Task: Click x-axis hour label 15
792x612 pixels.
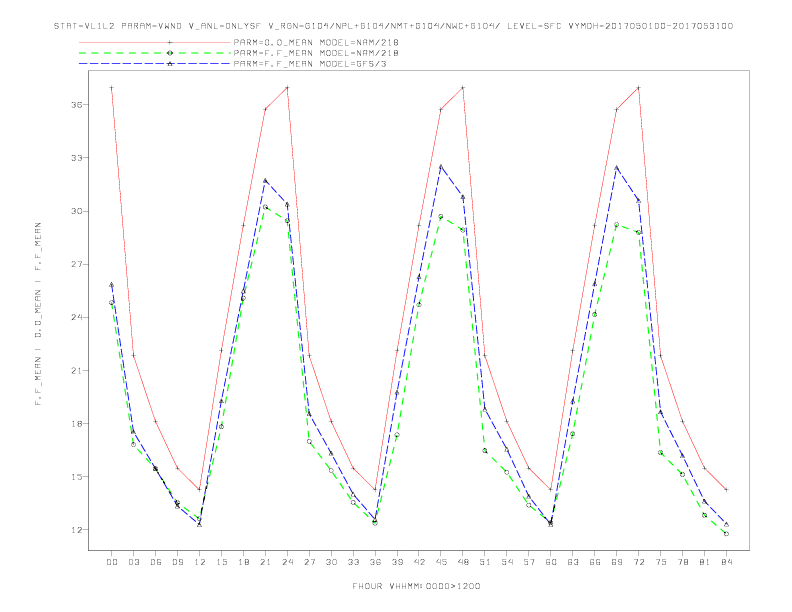Action: click(221, 562)
